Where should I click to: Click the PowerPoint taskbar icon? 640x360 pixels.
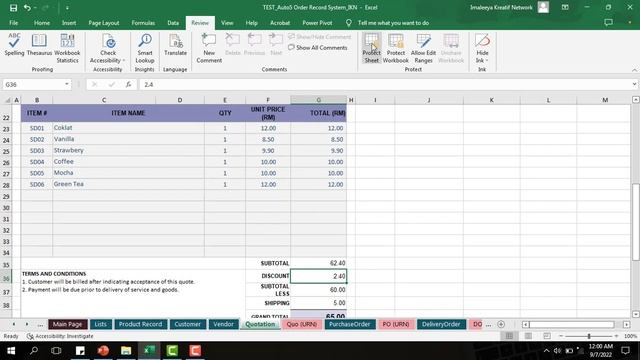(103, 351)
